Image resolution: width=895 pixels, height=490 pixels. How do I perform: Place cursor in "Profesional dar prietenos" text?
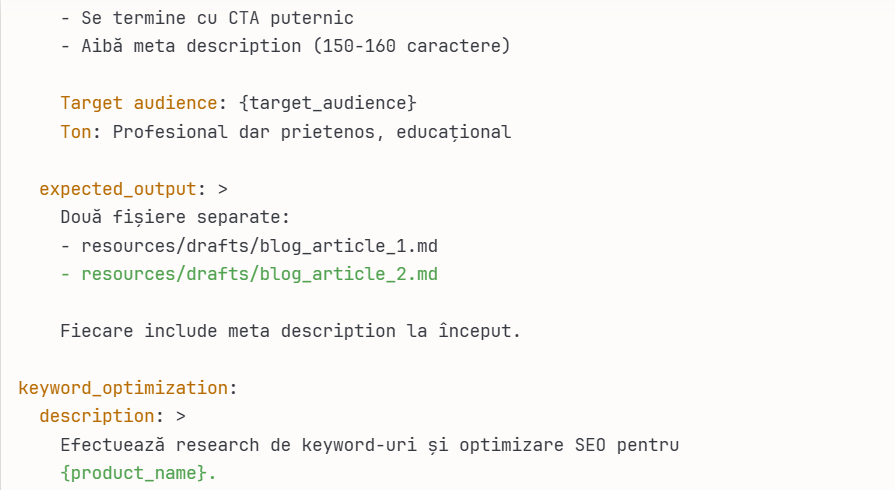[x=216, y=131]
